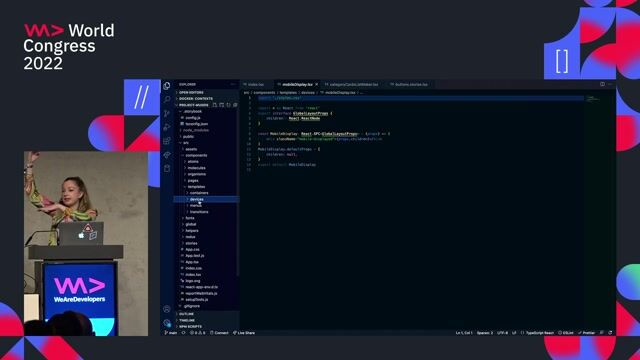Click the ESLint status bar item
This screenshot has width=640, height=360.
click(566, 333)
